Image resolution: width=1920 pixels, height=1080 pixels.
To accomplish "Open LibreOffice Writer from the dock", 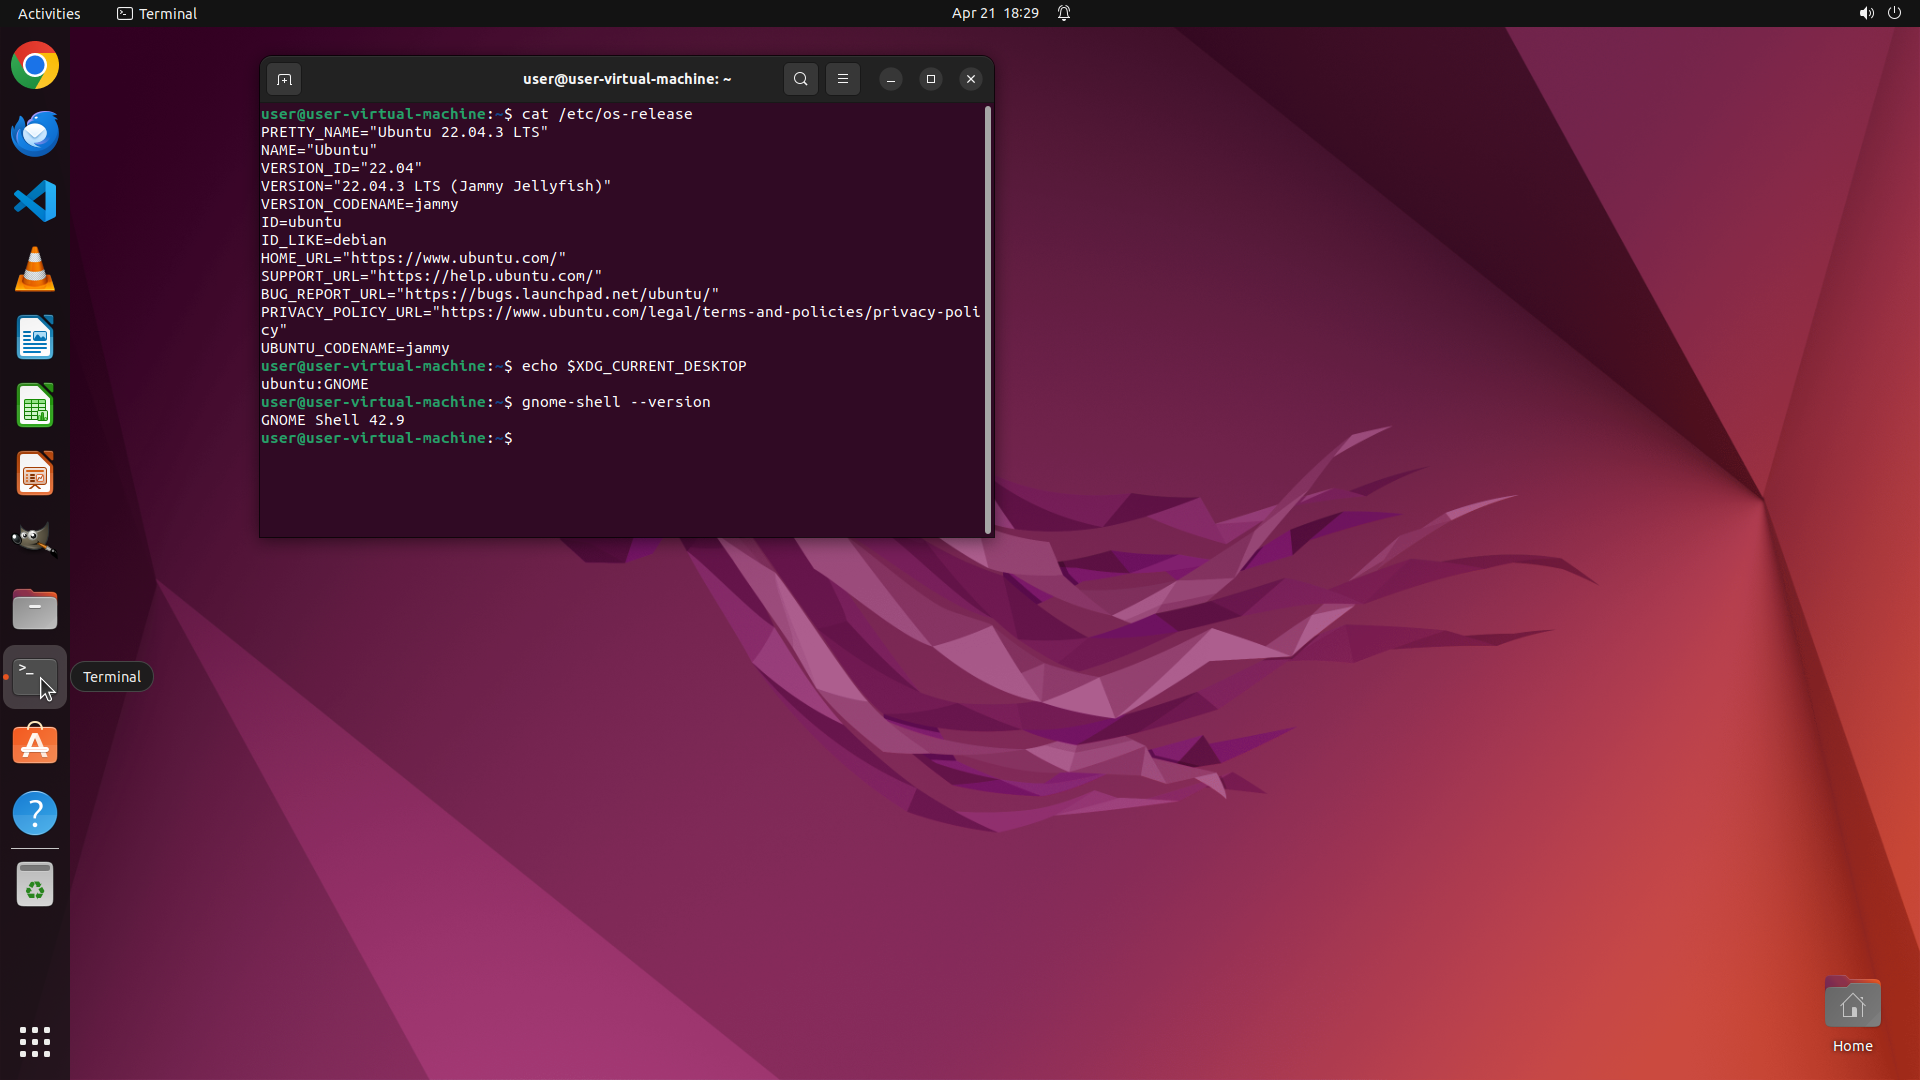I will tap(35, 338).
